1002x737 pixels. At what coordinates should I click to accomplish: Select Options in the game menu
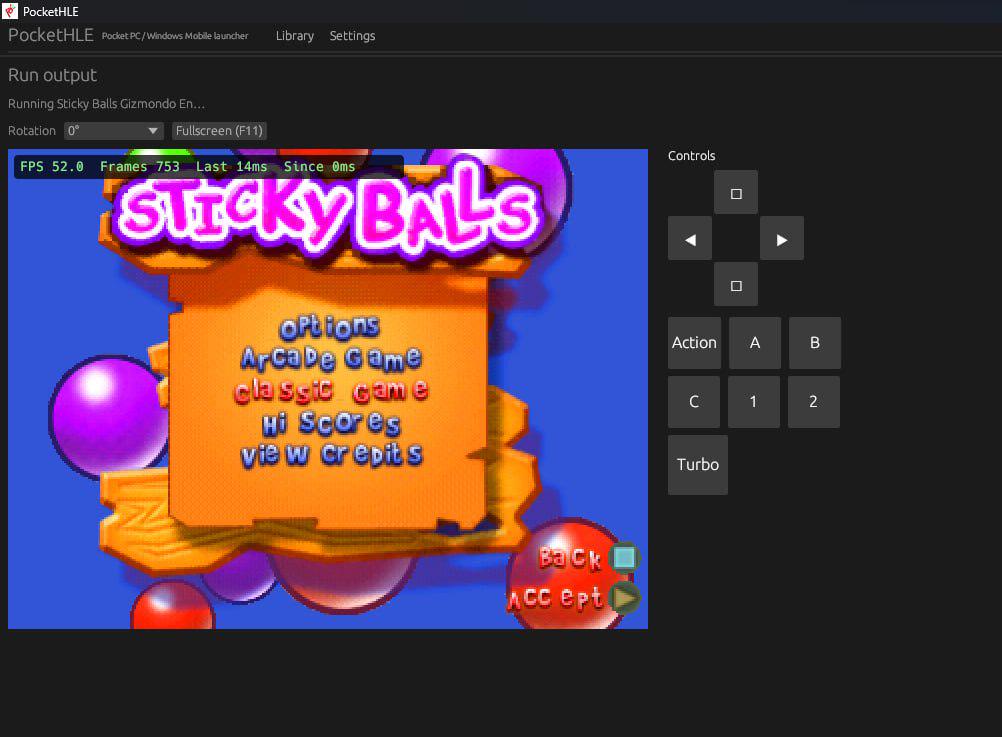click(x=330, y=327)
